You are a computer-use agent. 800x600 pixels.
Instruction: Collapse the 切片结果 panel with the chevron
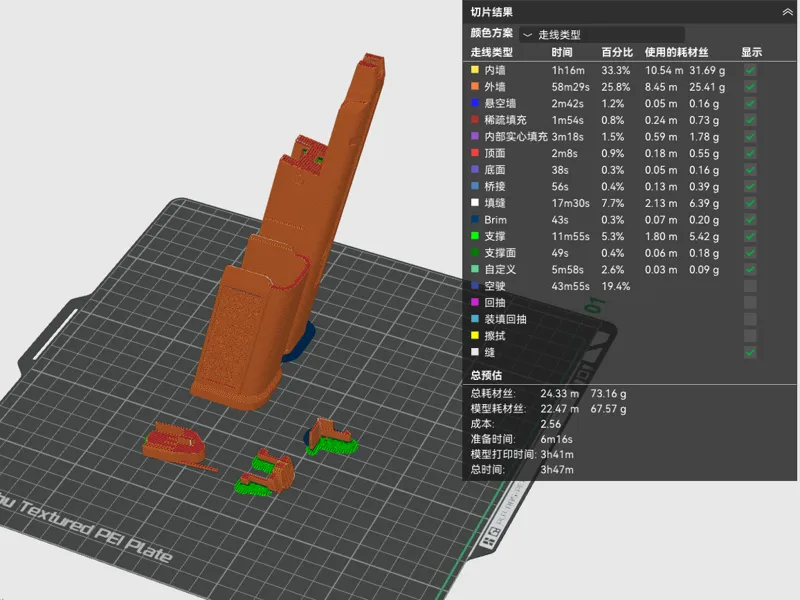(788, 12)
